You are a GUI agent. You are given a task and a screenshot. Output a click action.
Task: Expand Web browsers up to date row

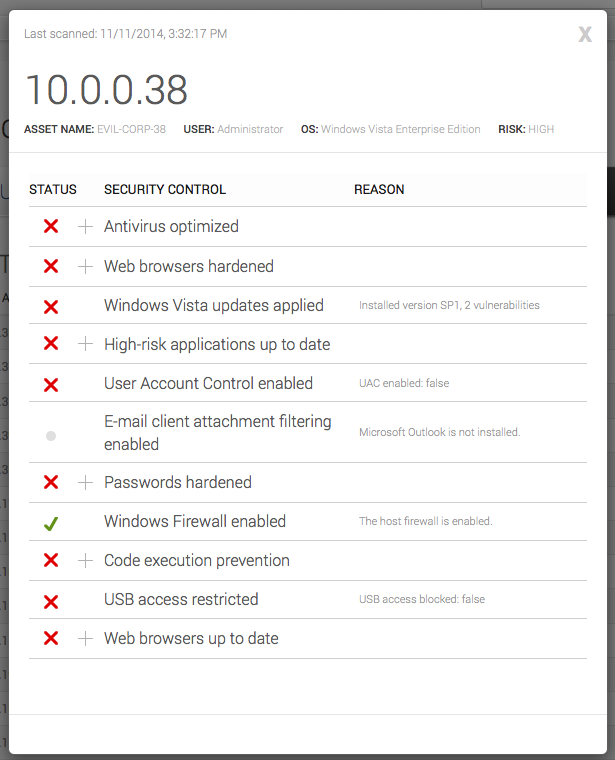point(85,639)
